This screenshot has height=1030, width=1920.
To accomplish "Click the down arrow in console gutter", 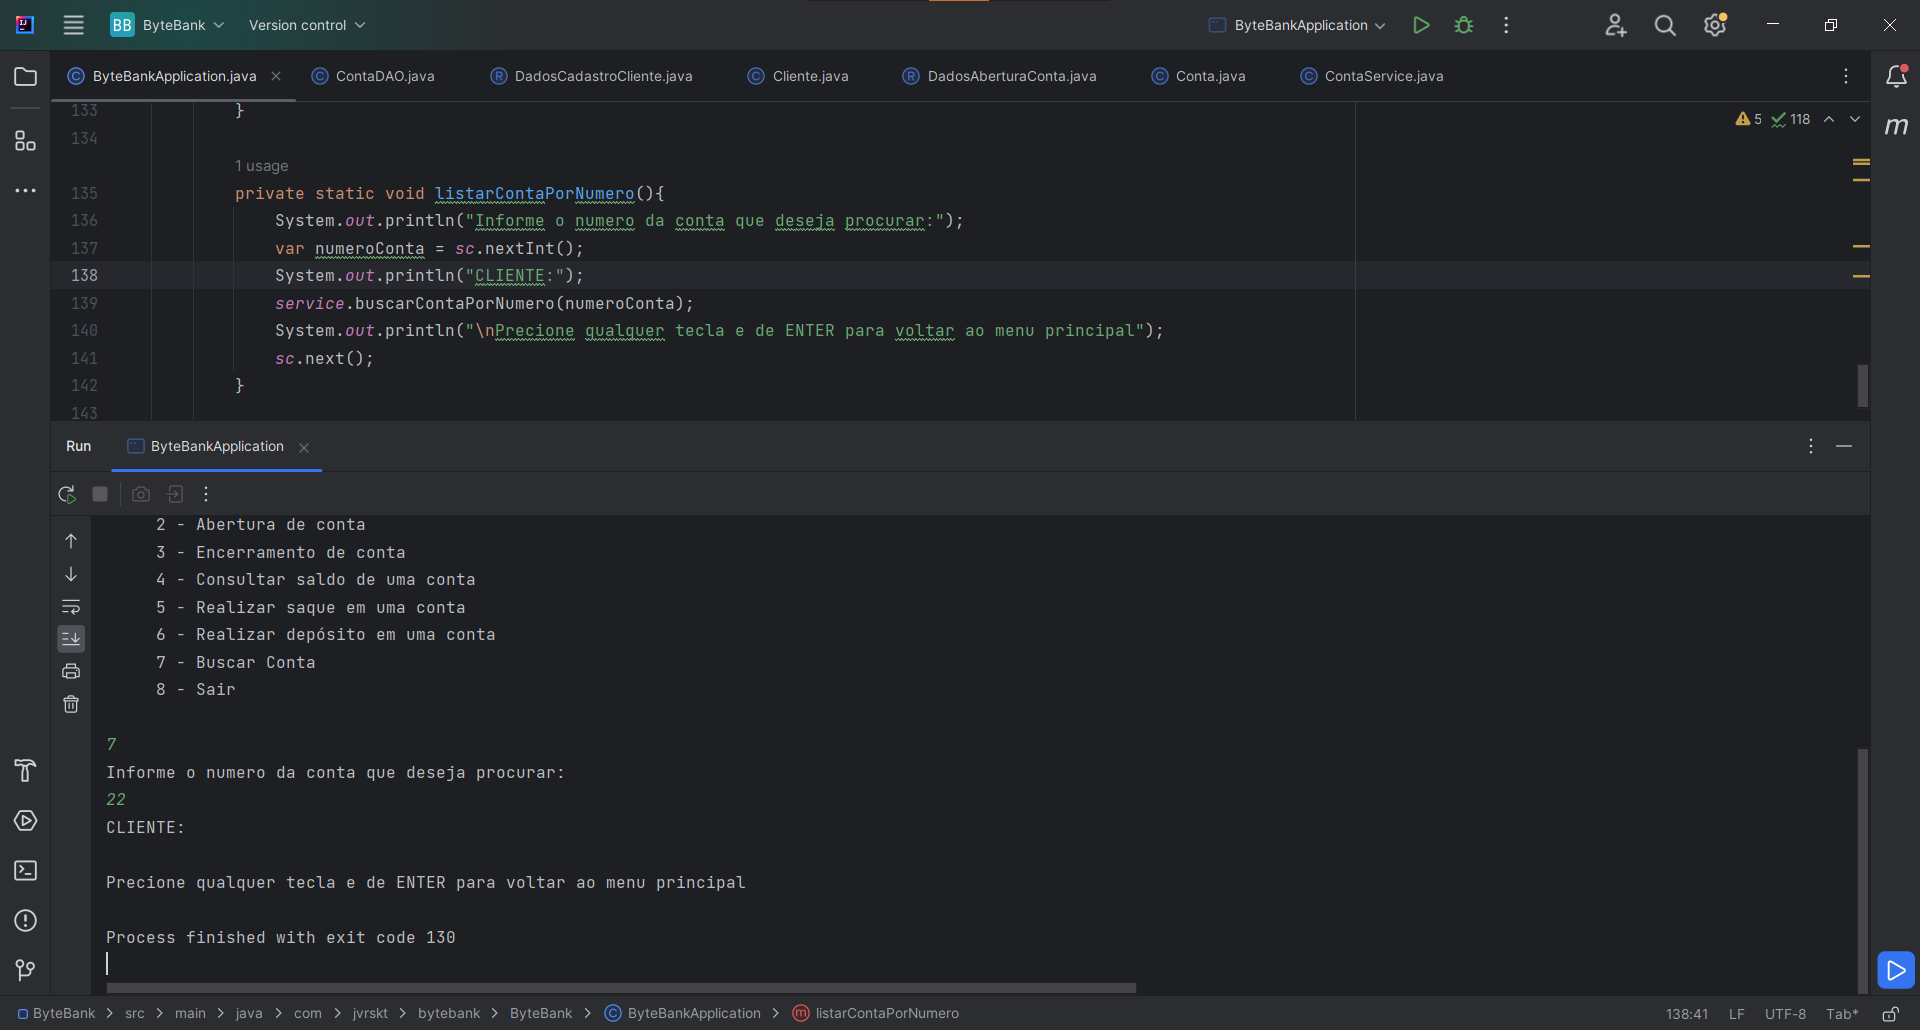I will click(71, 574).
